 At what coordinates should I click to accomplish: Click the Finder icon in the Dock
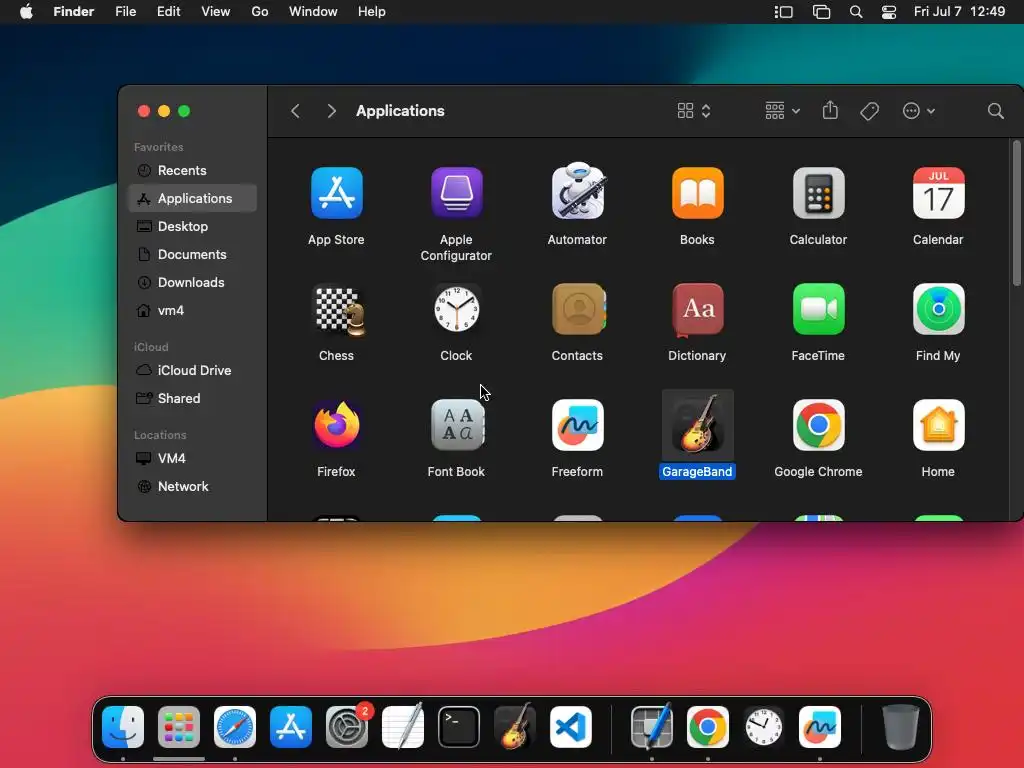(x=123, y=727)
